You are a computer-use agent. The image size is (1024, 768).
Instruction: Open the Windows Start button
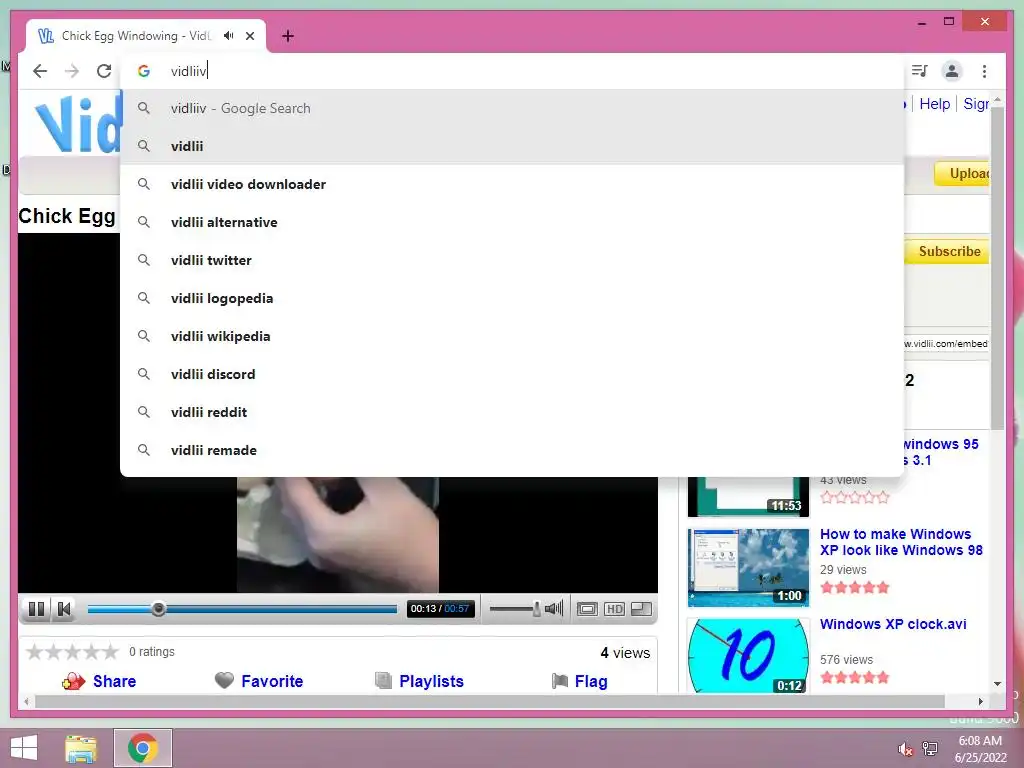coord(24,748)
